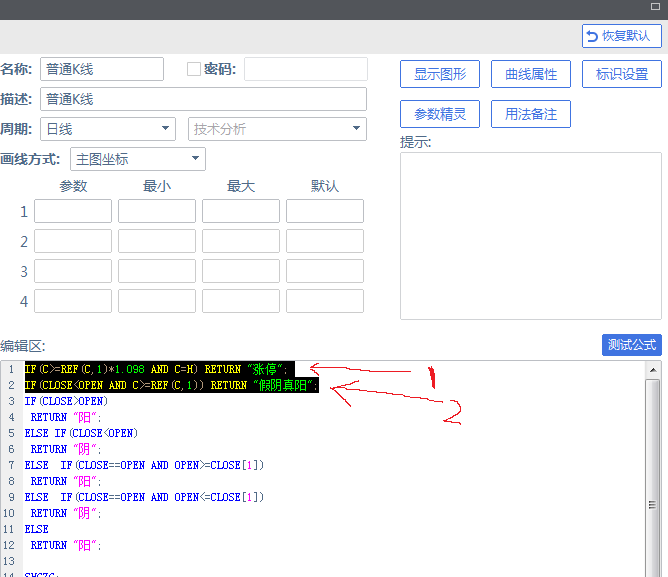Image resolution: width=668 pixels, height=577 pixels.
Task: Click row 2 默认 field
Action: pos(325,241)
